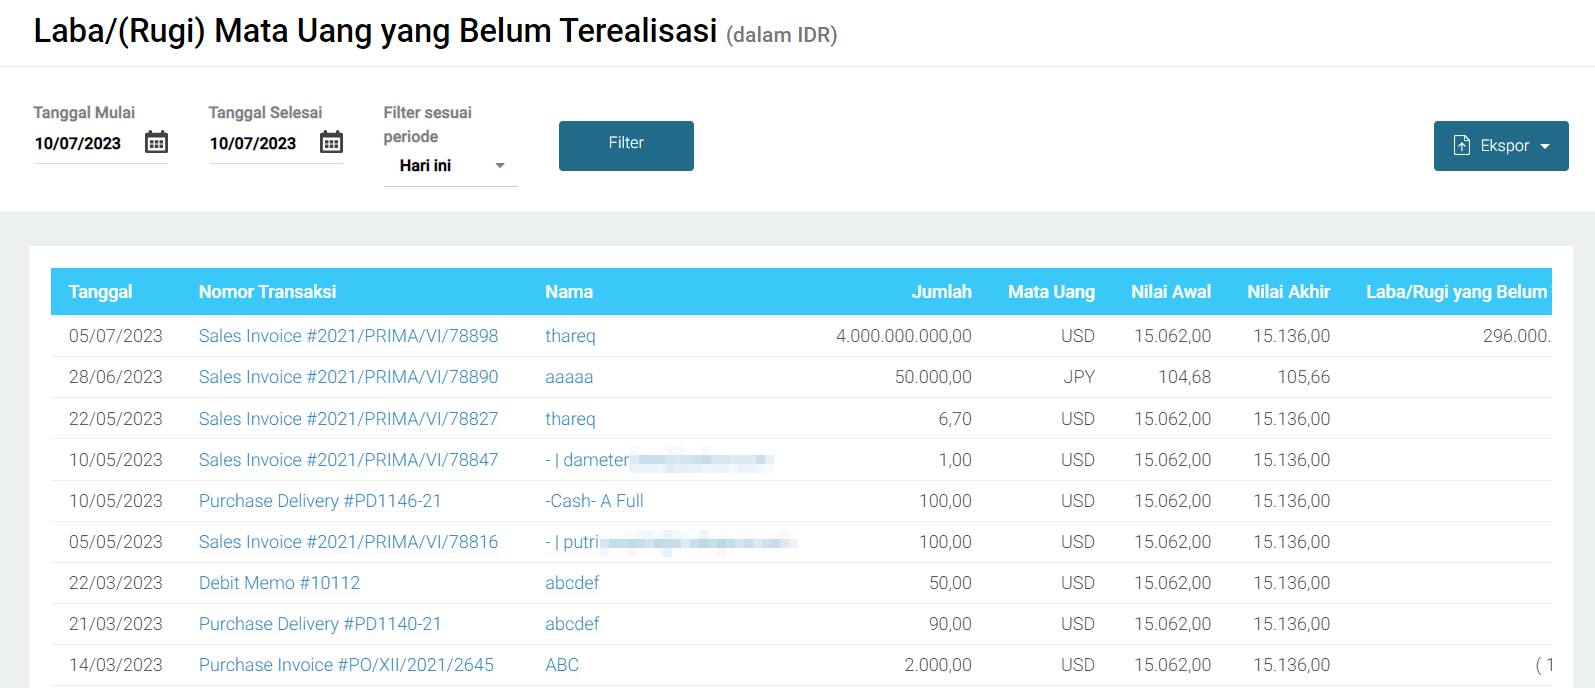Open the Tanggal Selesai calendar picker icon

pos(331,142)
